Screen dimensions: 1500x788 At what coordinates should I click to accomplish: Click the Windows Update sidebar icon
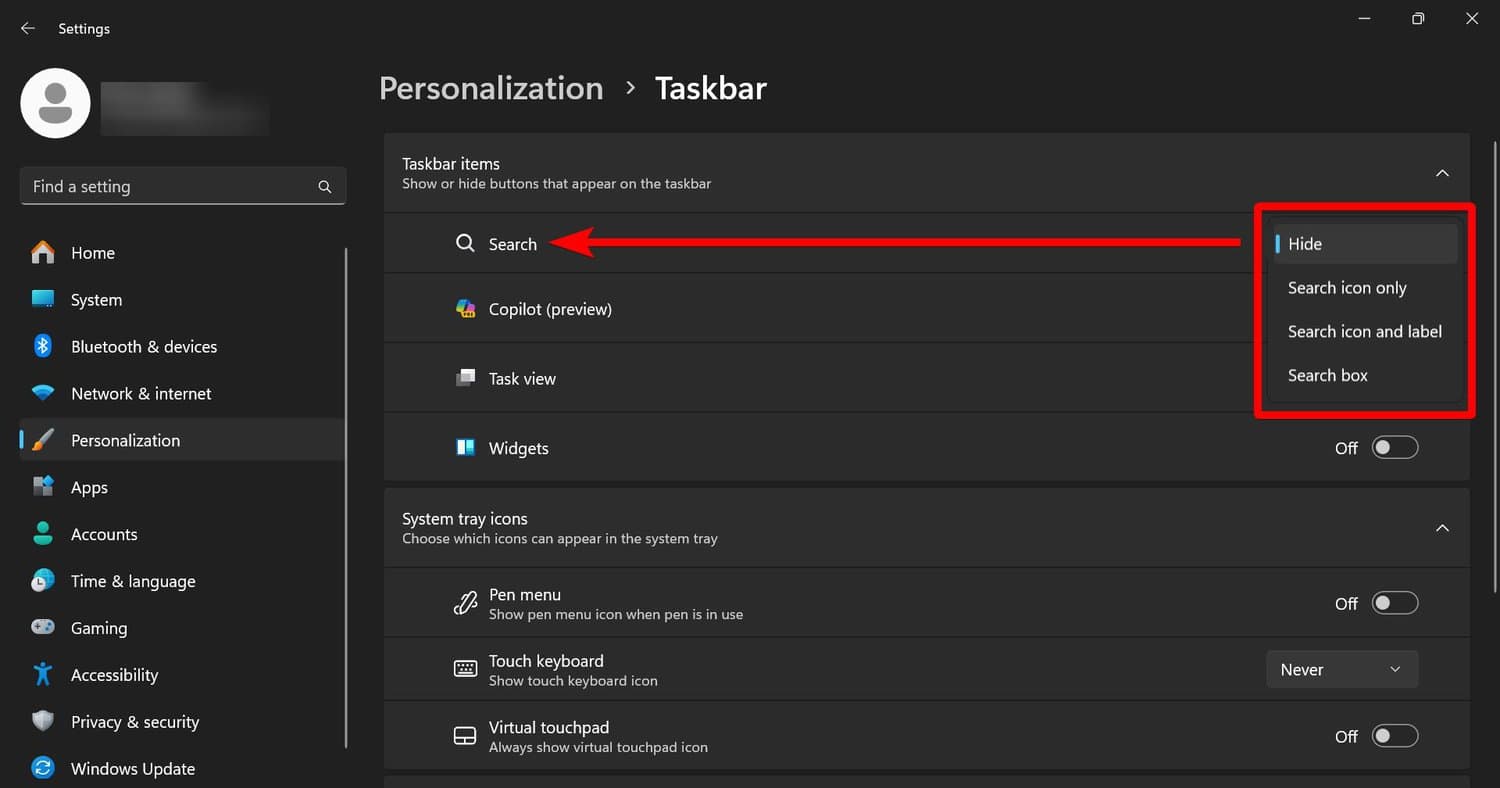pyautogui.click(x=43, y=768)
